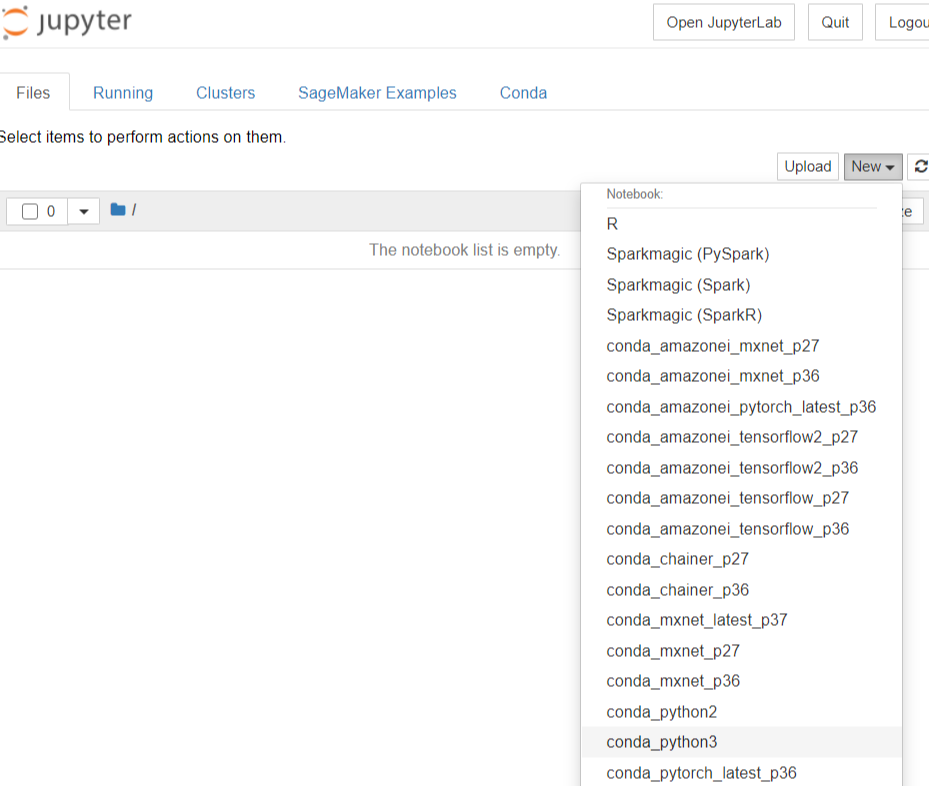929x786 pixels.
Task: Open the Clusters tab
Action: click(225, 93)
